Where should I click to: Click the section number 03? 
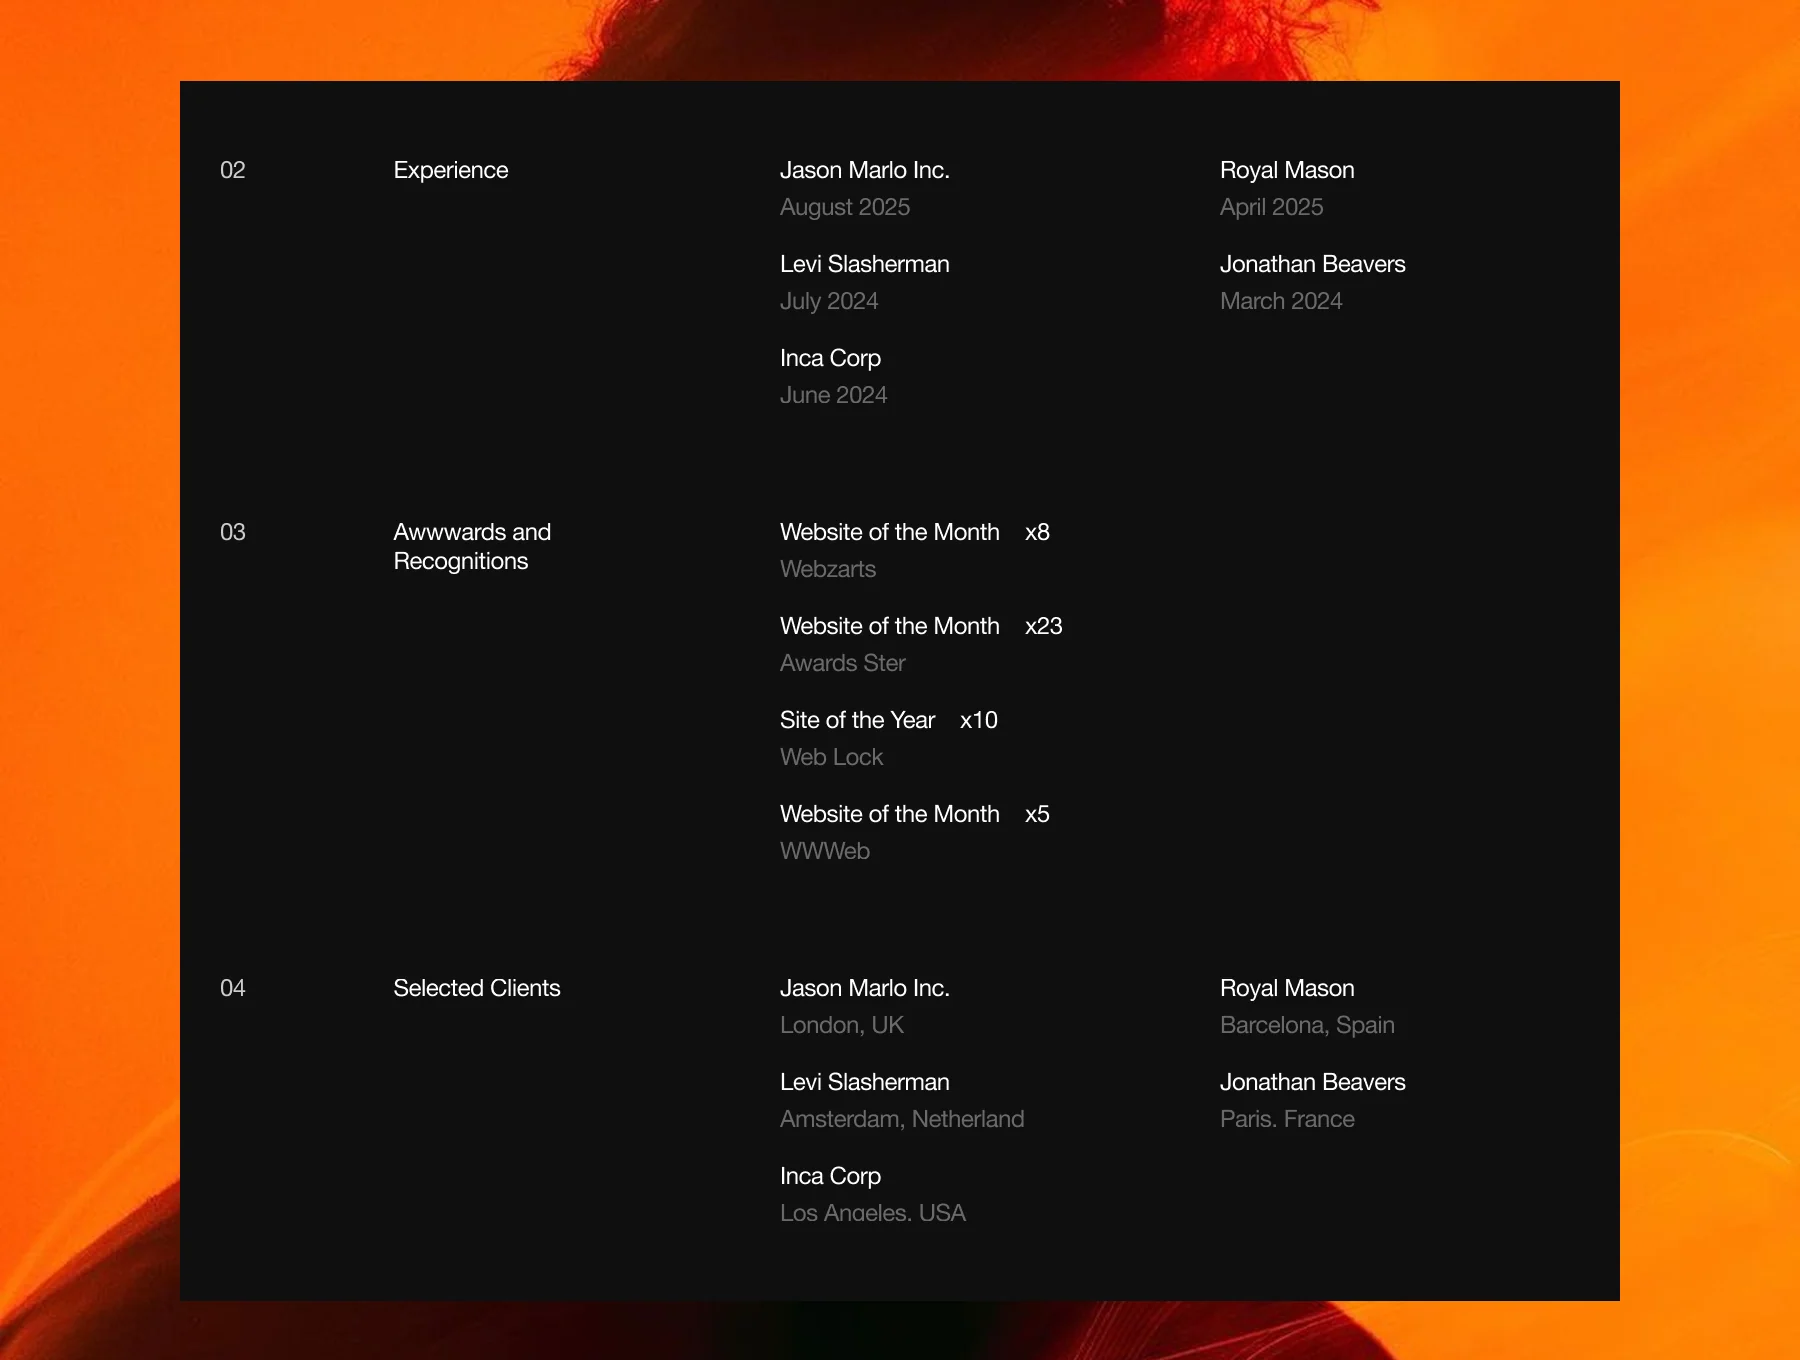pos(232,532)
